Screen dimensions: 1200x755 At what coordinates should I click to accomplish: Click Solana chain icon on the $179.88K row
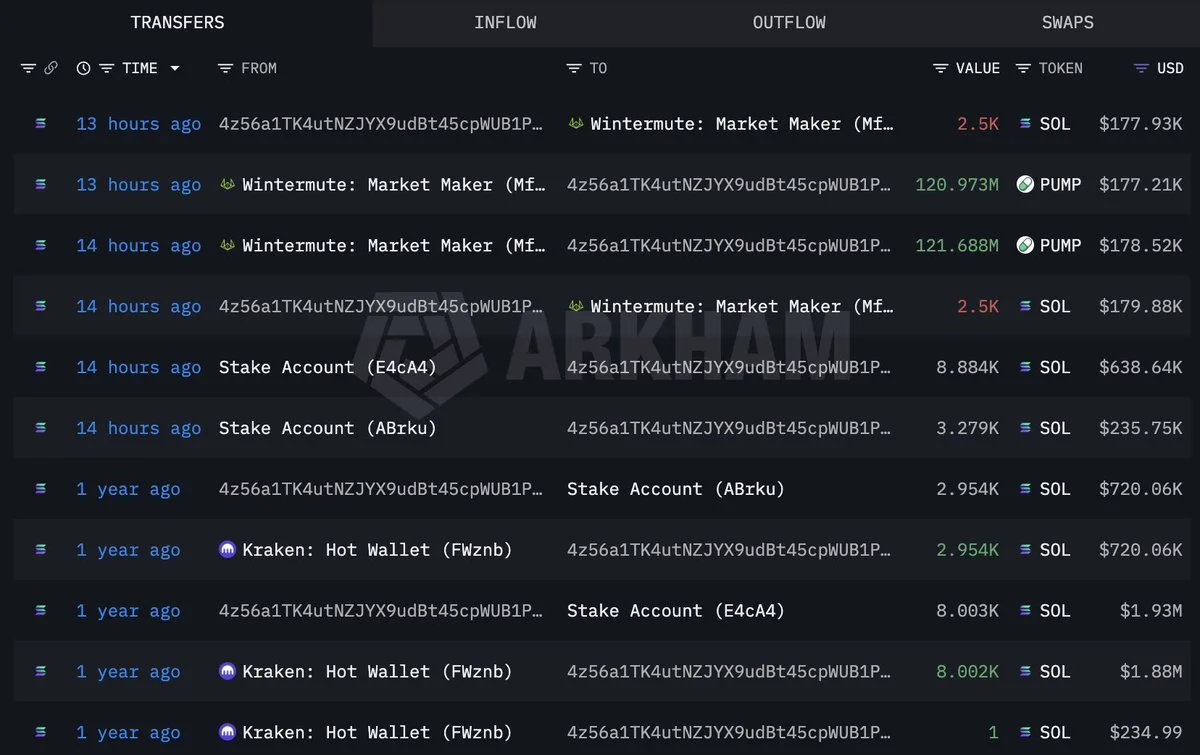pyautogui.click(x=40, y=307)
